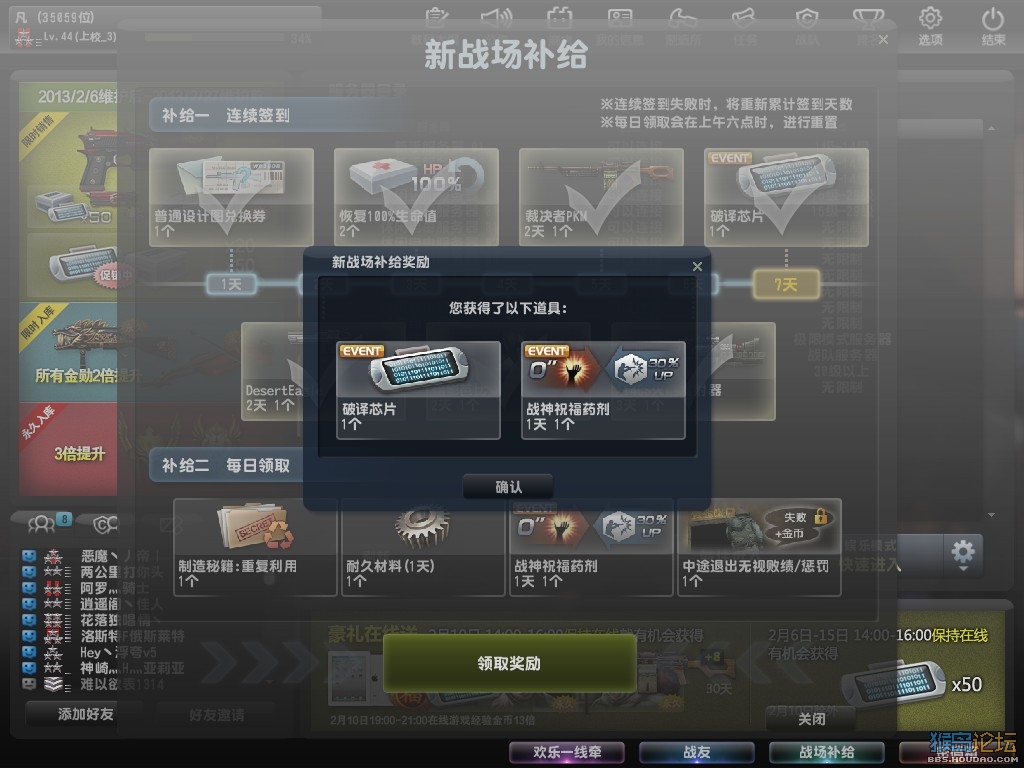Select the friends list group icon
The height and width of the screenshot is (768, 1024).
point(41,523)
